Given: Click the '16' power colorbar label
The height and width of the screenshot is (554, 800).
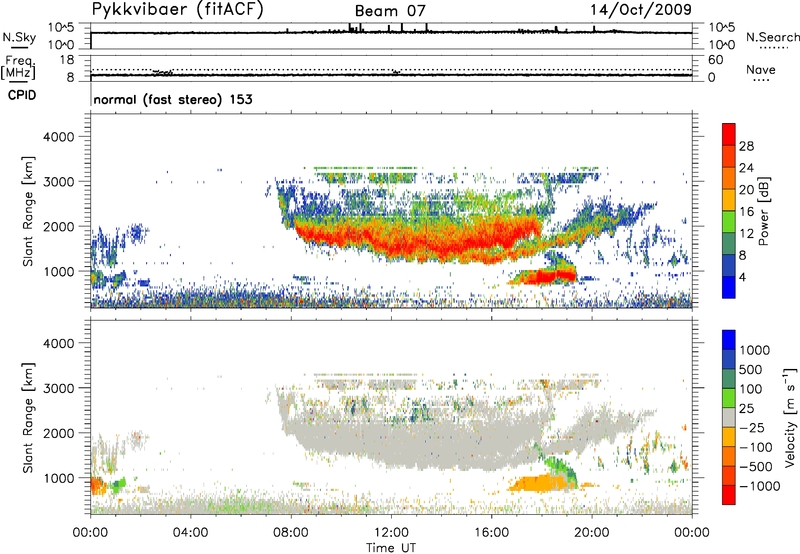Looking at the screenshot, I should pos(746,212).
